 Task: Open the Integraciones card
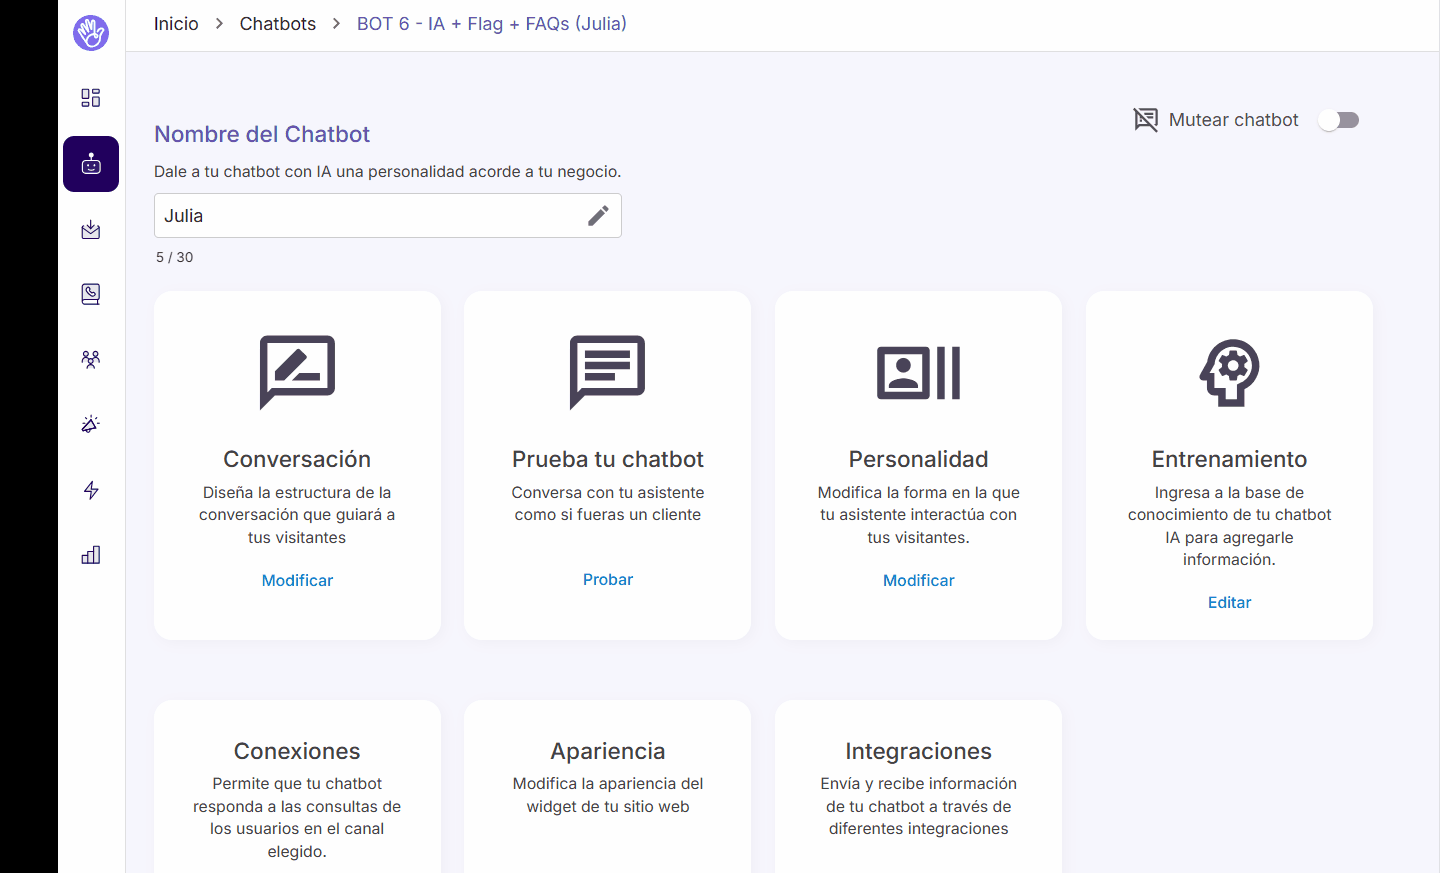(x=919, y=787)
